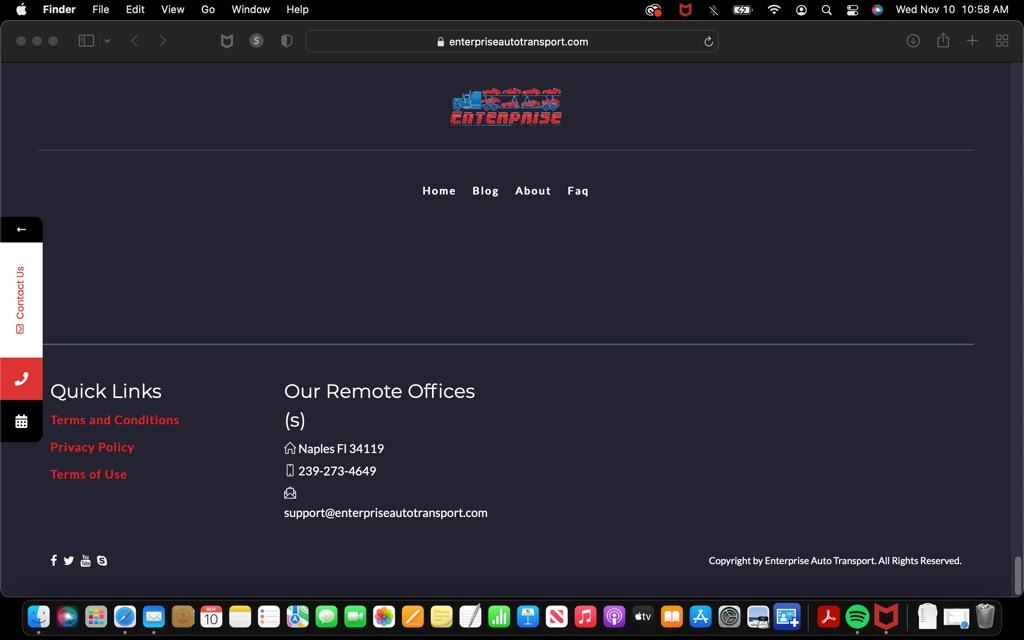Open Terms and Conditions link

pos(115,420)
